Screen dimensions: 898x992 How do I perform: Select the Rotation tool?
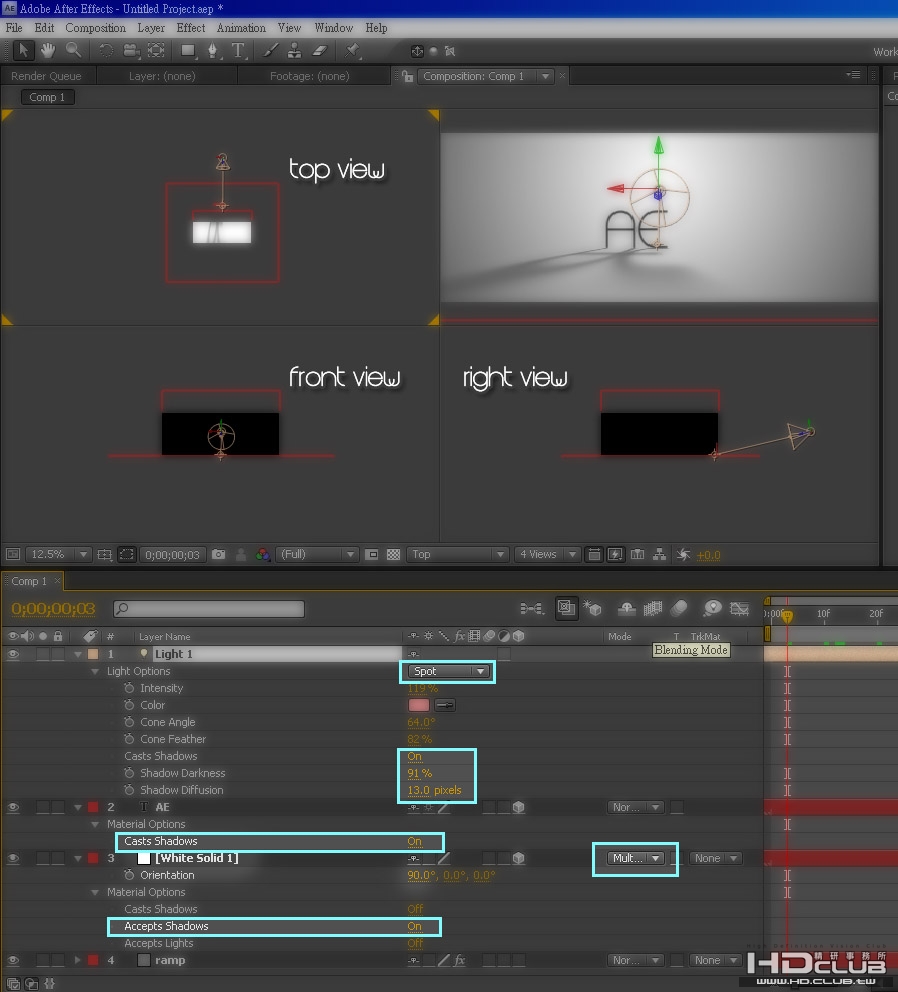[x=106, y=51]
